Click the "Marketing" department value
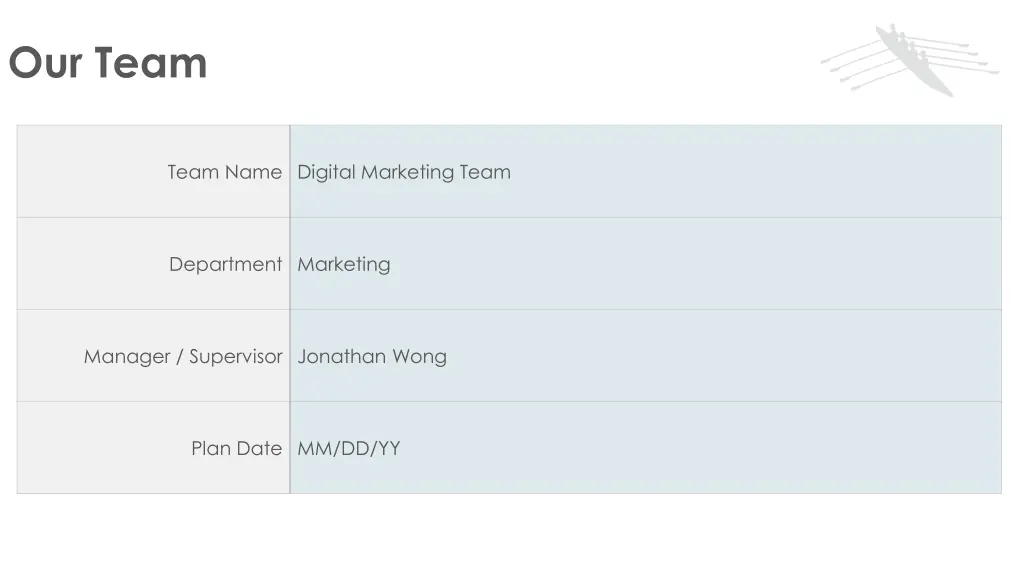1024x576 pixels. tap(344, 264)
